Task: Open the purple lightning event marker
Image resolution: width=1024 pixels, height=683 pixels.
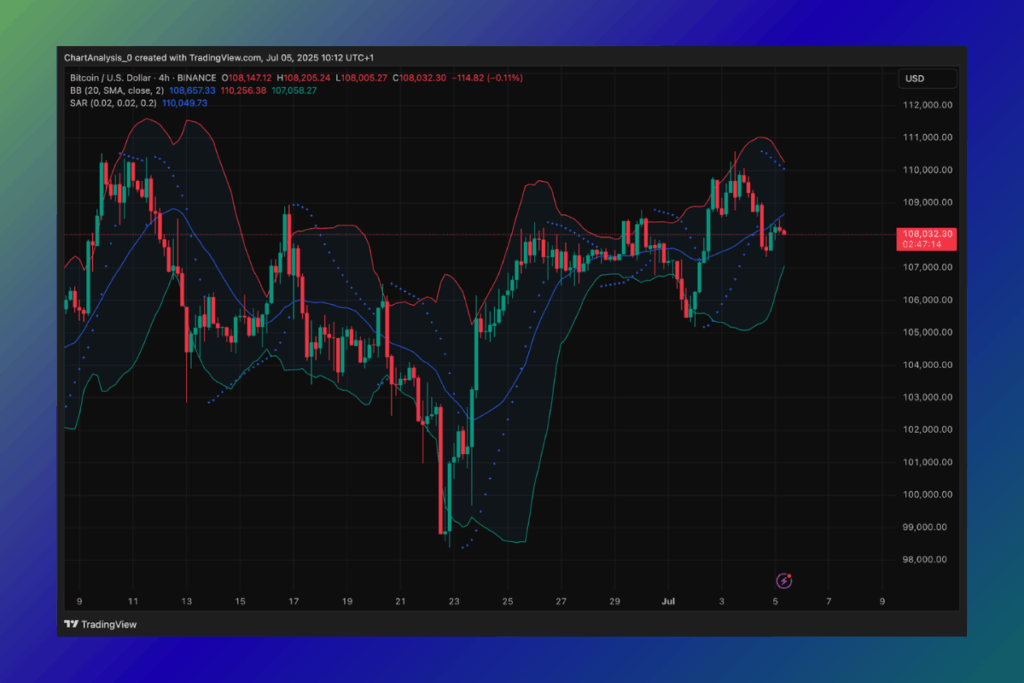Action: point(785,580)
